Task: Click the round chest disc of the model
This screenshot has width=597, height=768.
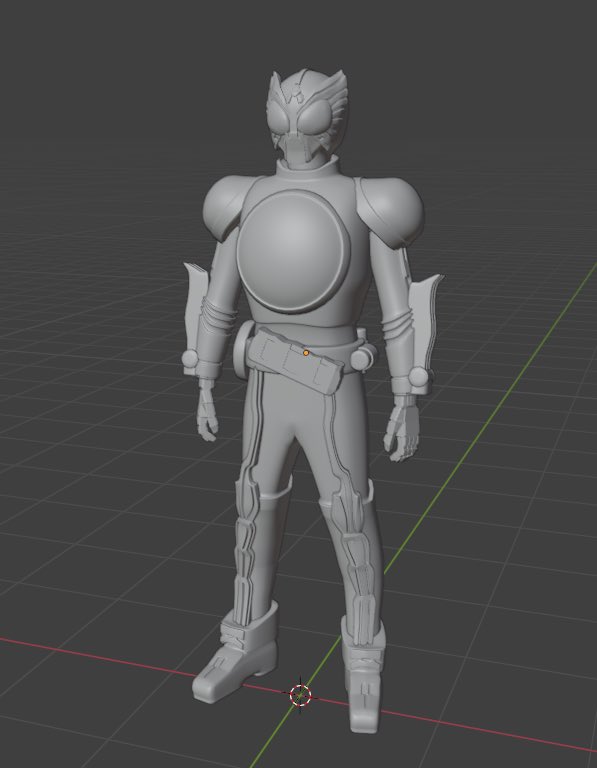Action: (x=294, y=251)
